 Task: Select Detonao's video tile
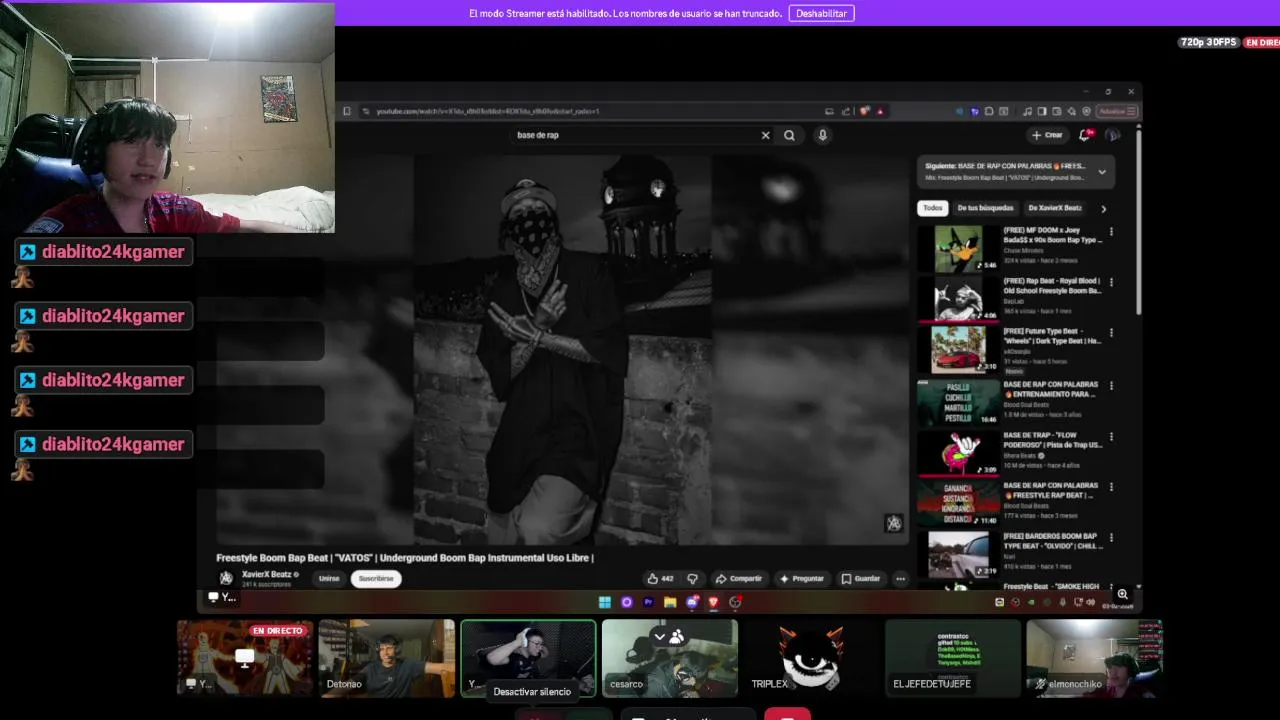(387, 658)
